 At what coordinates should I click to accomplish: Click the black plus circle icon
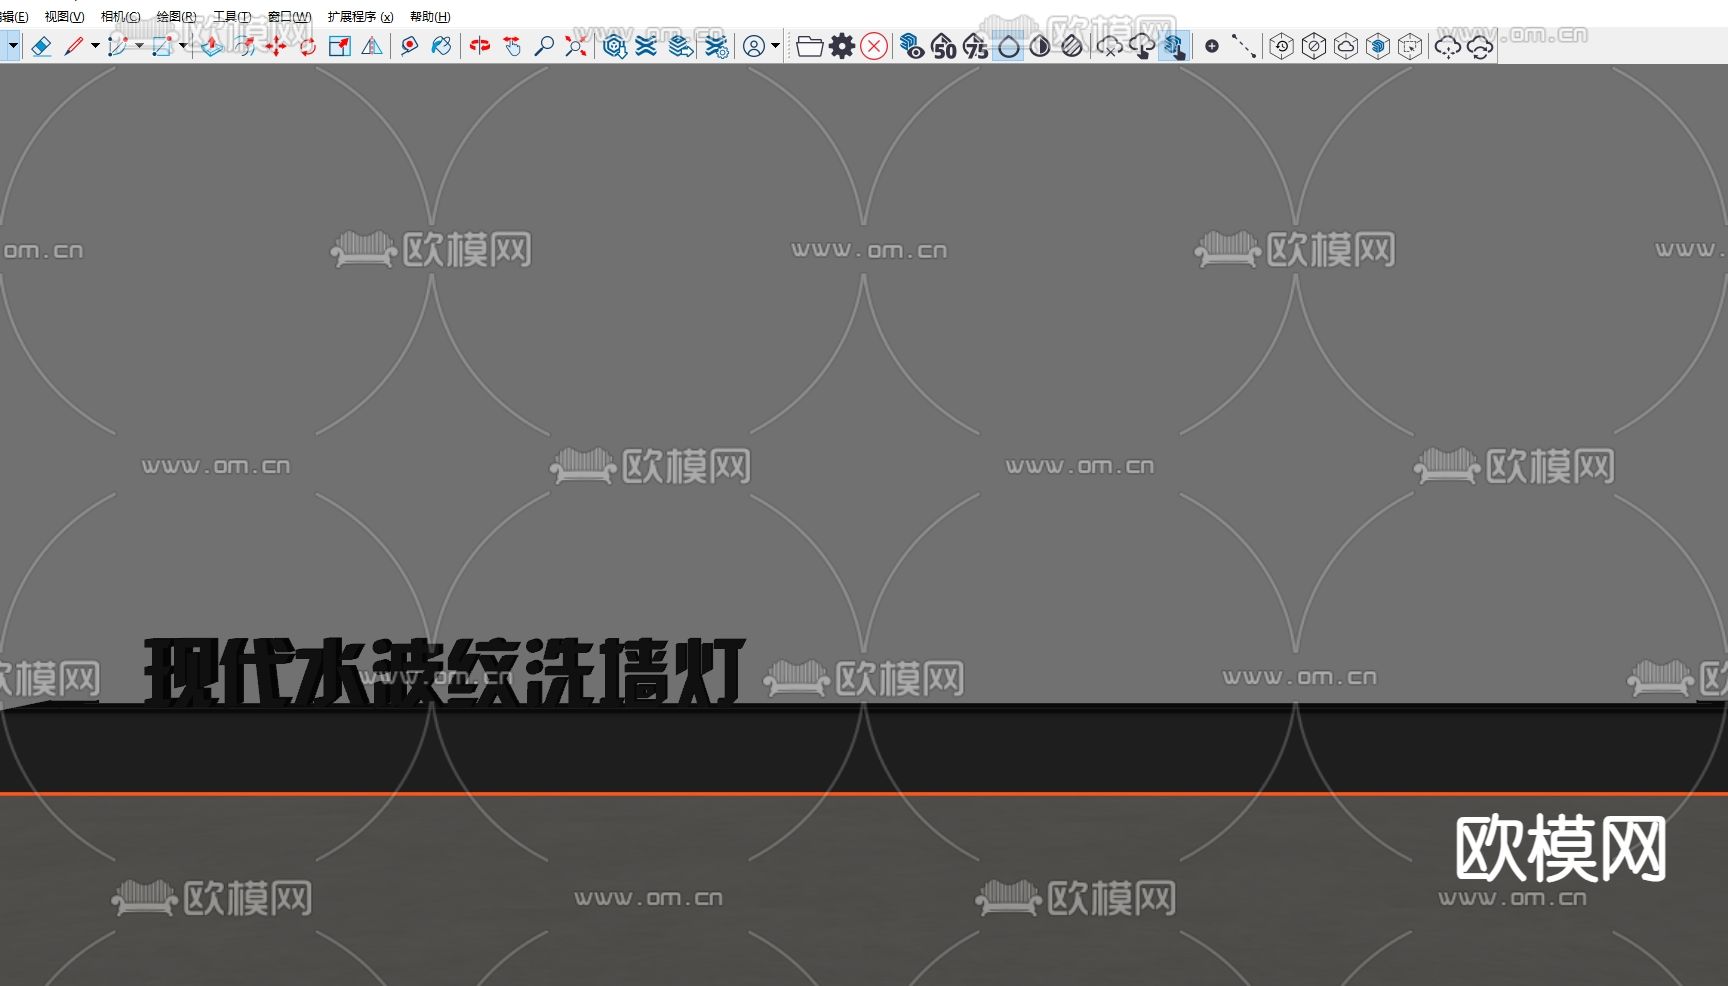[1212, 46]
